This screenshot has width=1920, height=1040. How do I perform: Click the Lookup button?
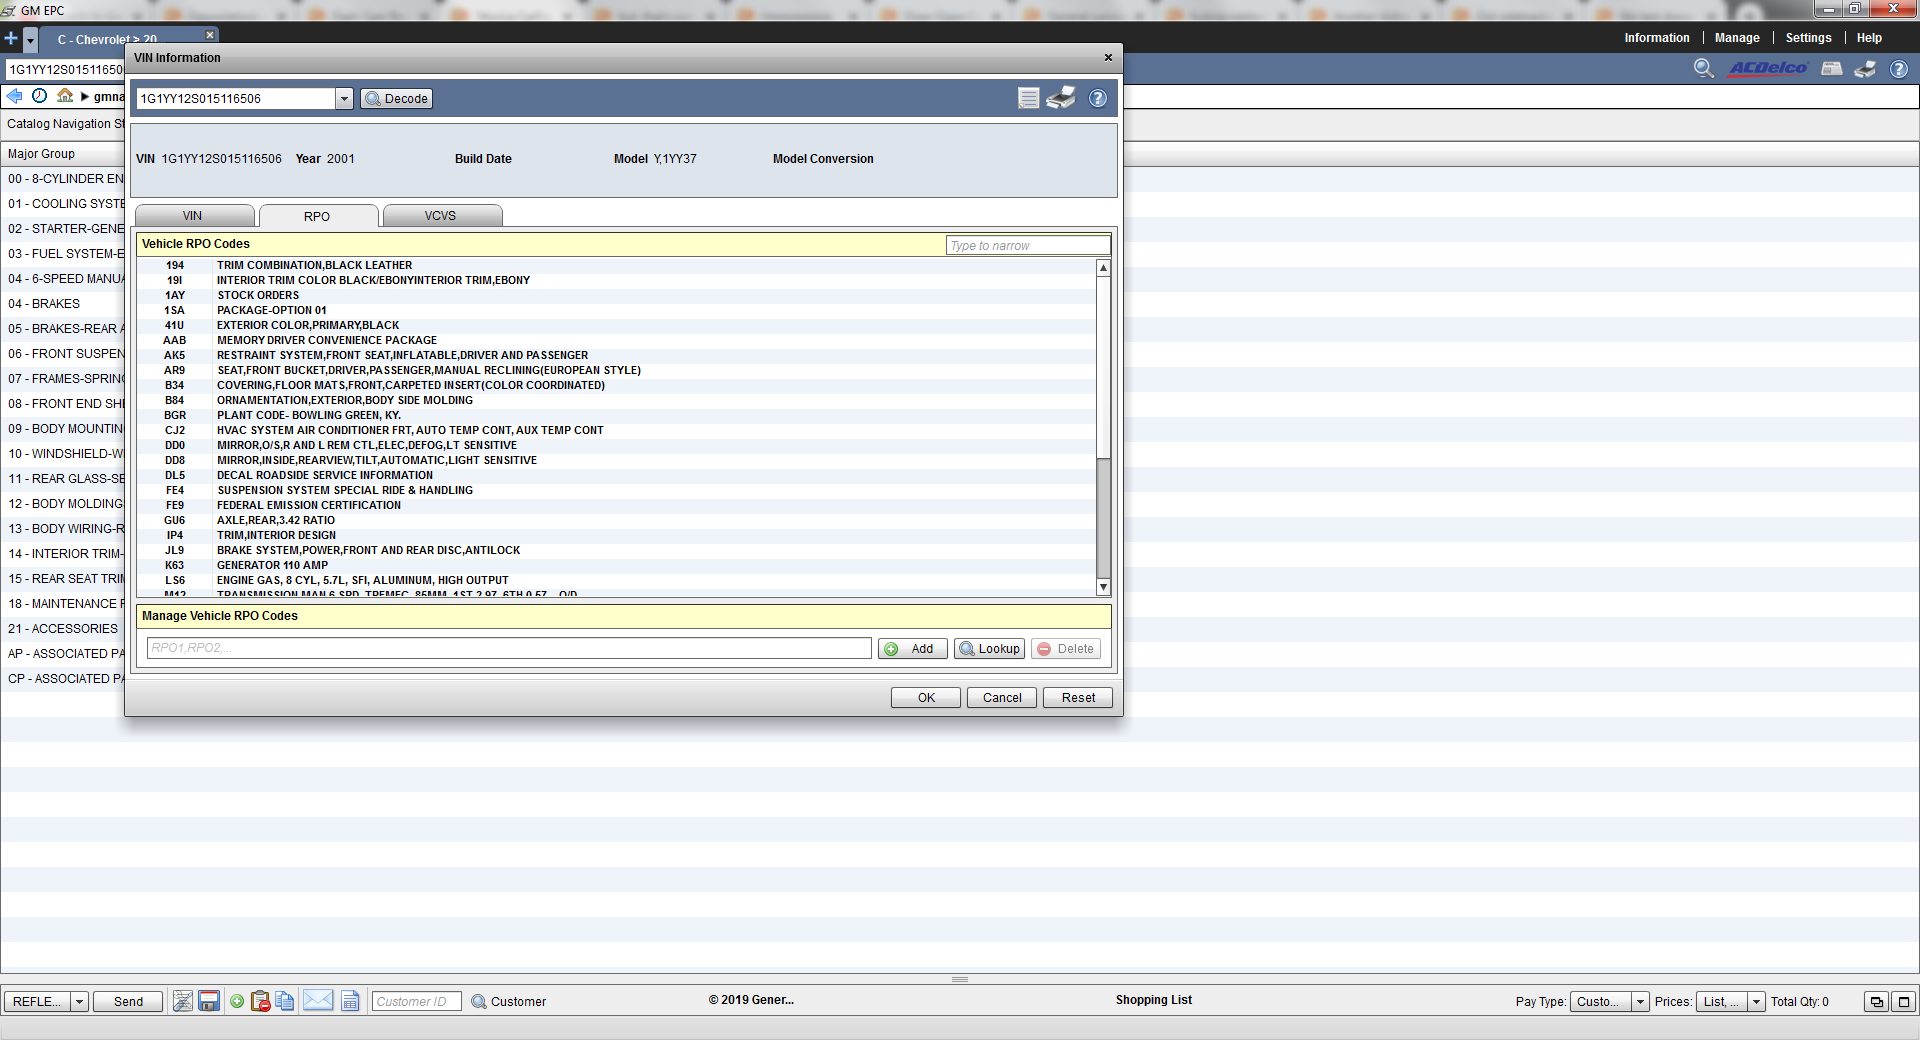(989, 648)
